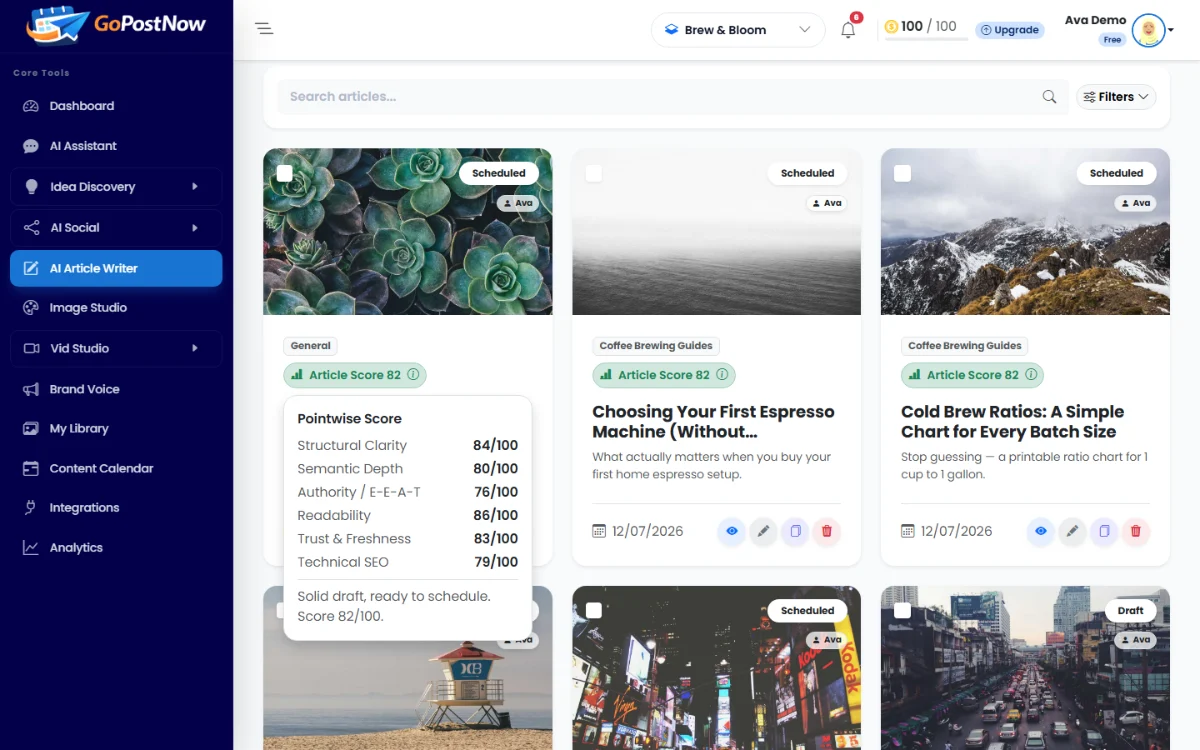
Task: Expand the AI Social submenu arrow
Action: [195, 228]
